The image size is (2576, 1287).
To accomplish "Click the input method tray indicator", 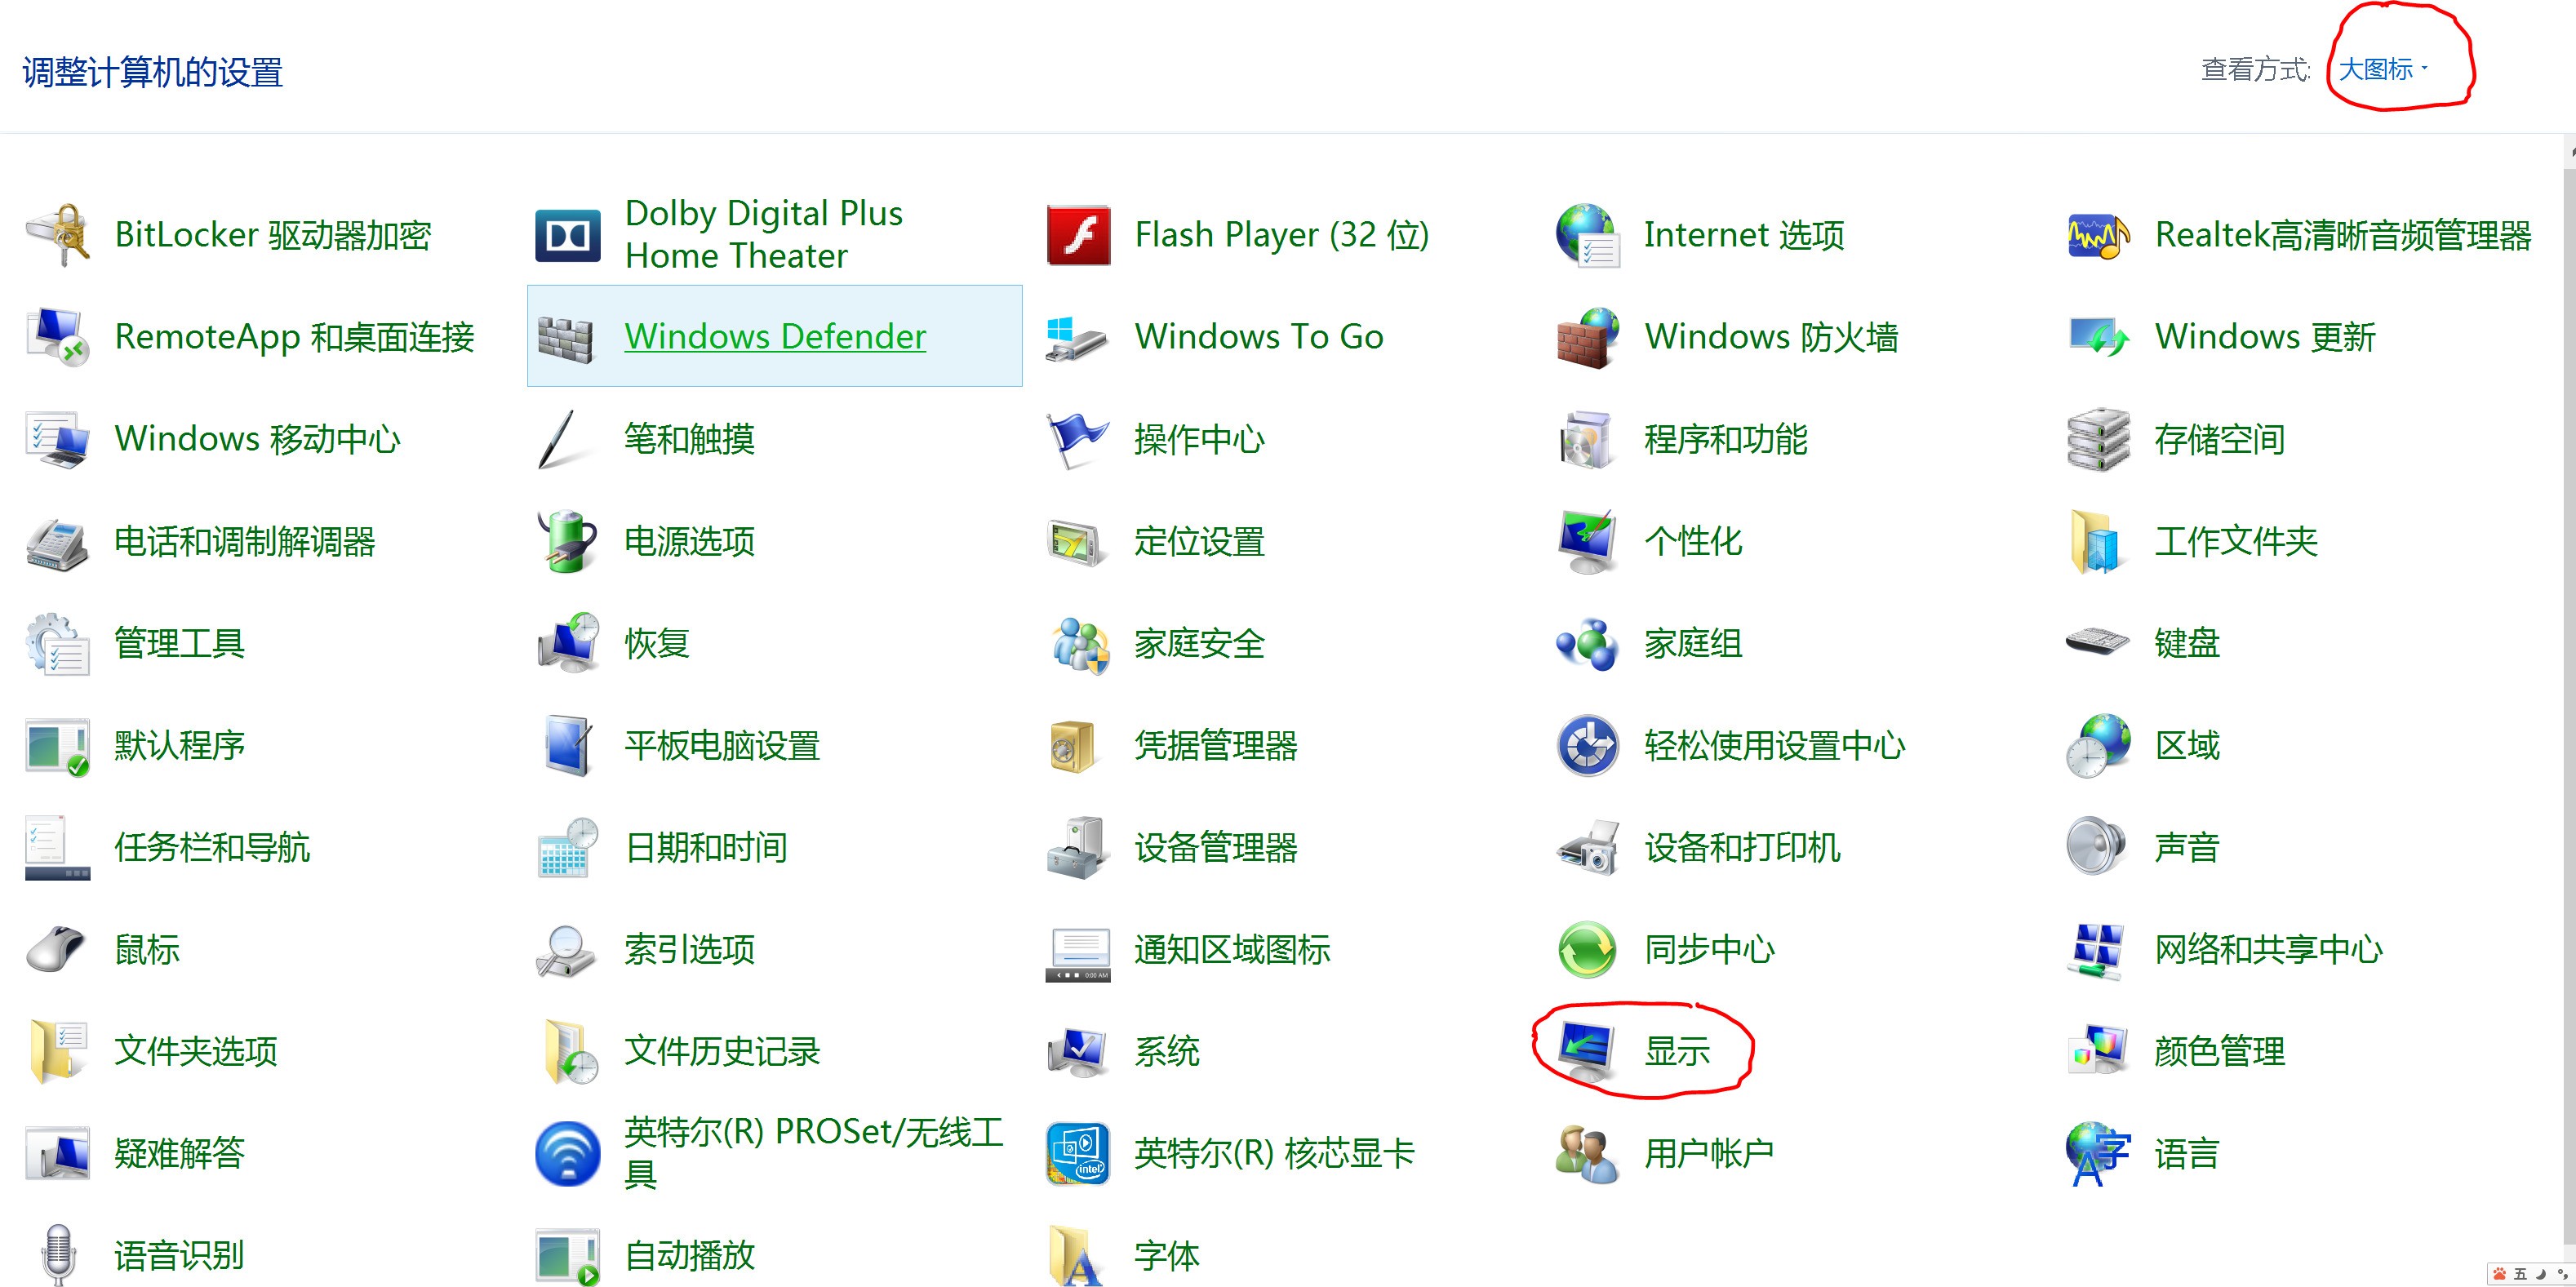I will tap(2530, 1274).
